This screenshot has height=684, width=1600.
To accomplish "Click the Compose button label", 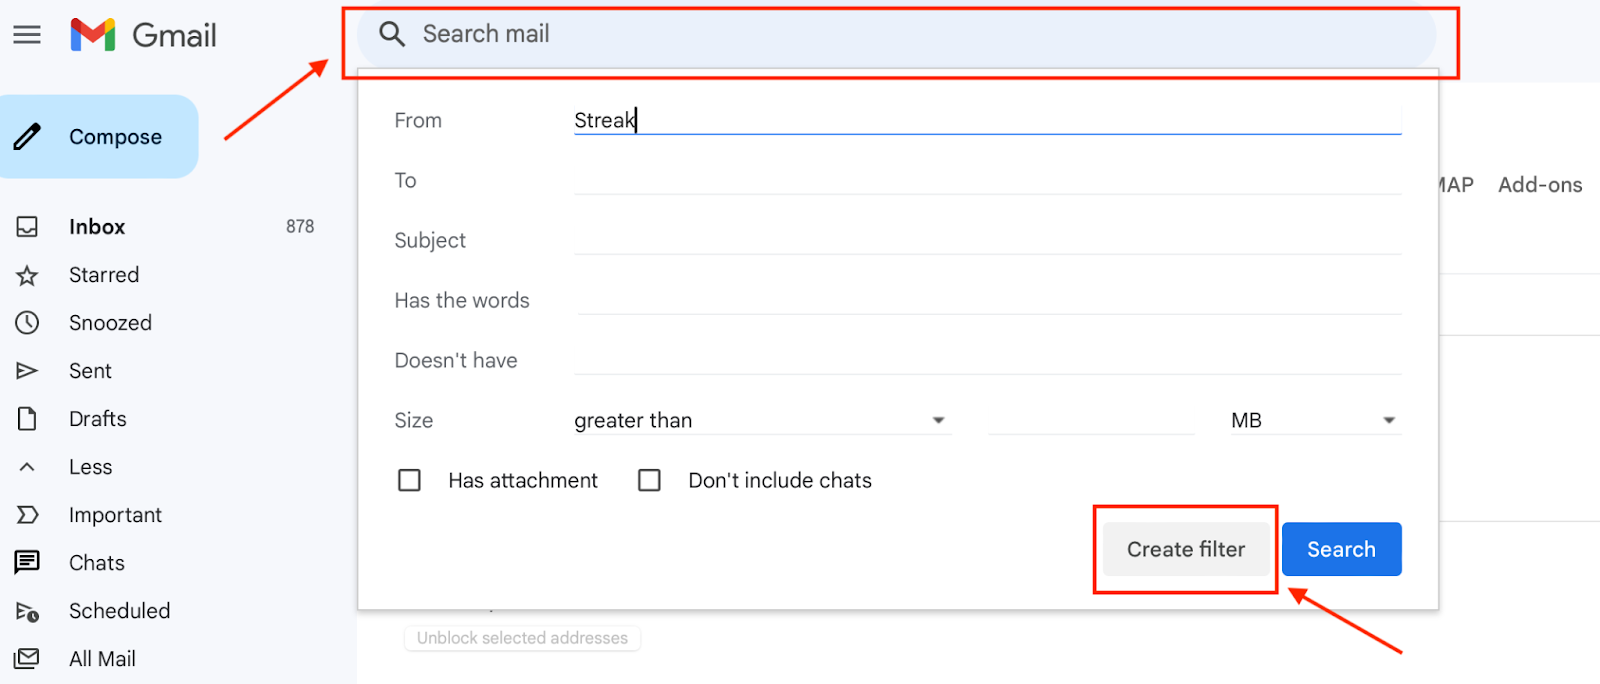I will pos(115,137).
